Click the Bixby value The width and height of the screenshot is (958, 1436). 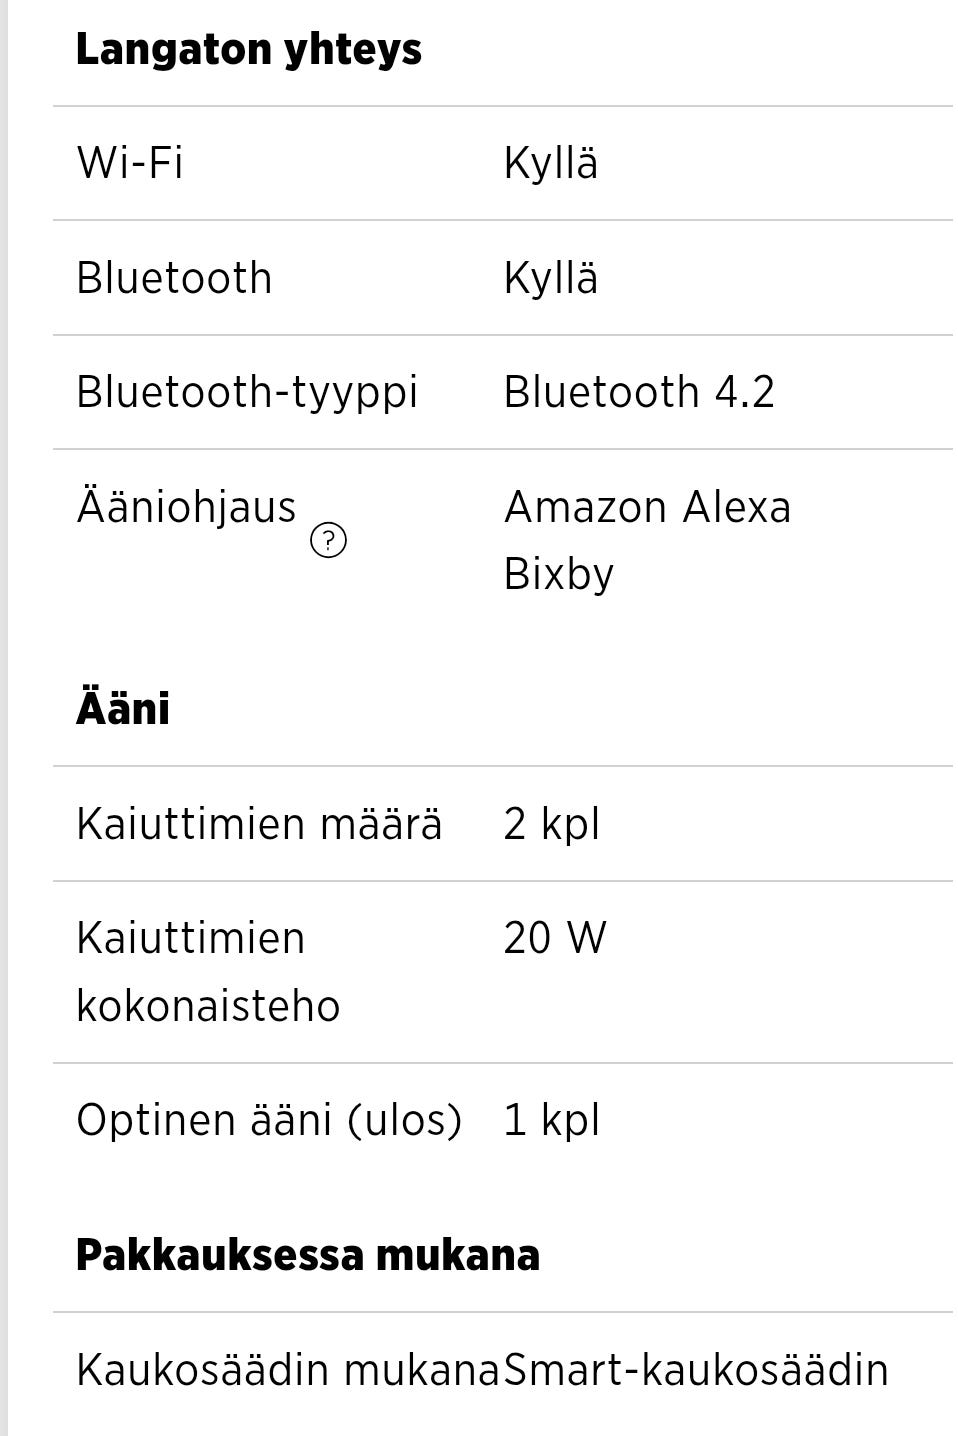pos(558,574)
